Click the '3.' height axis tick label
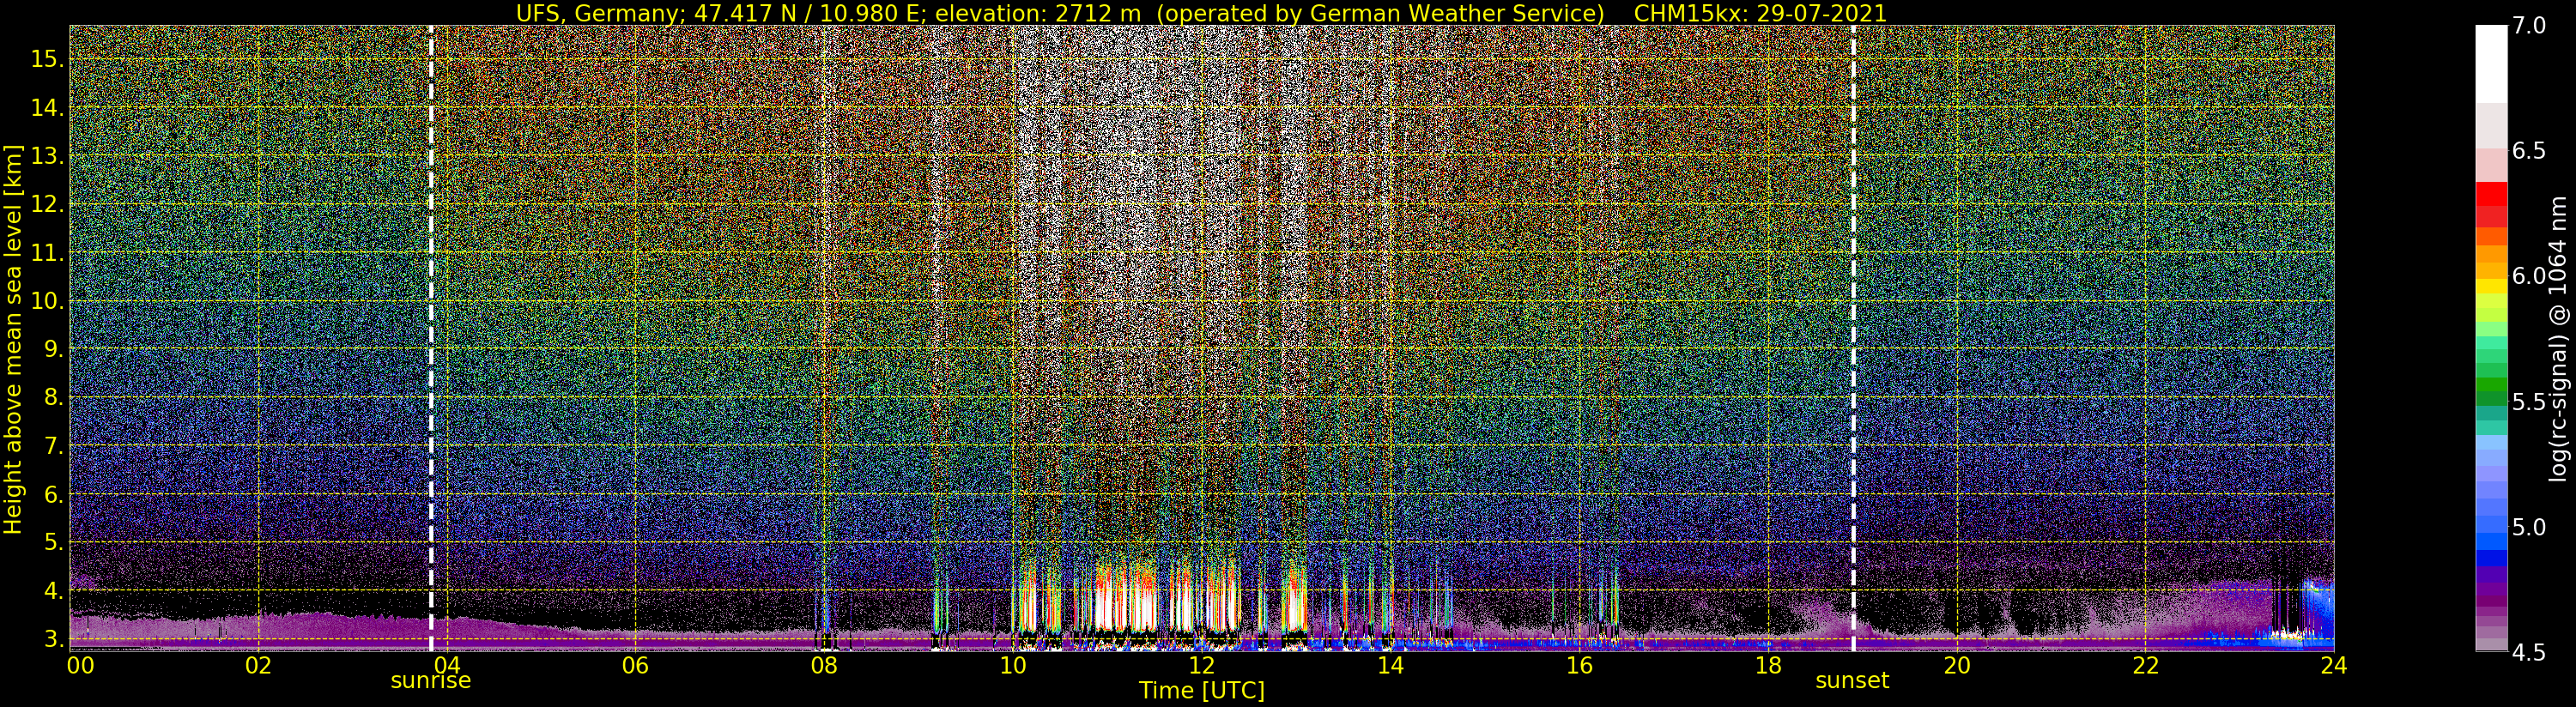 52,639
